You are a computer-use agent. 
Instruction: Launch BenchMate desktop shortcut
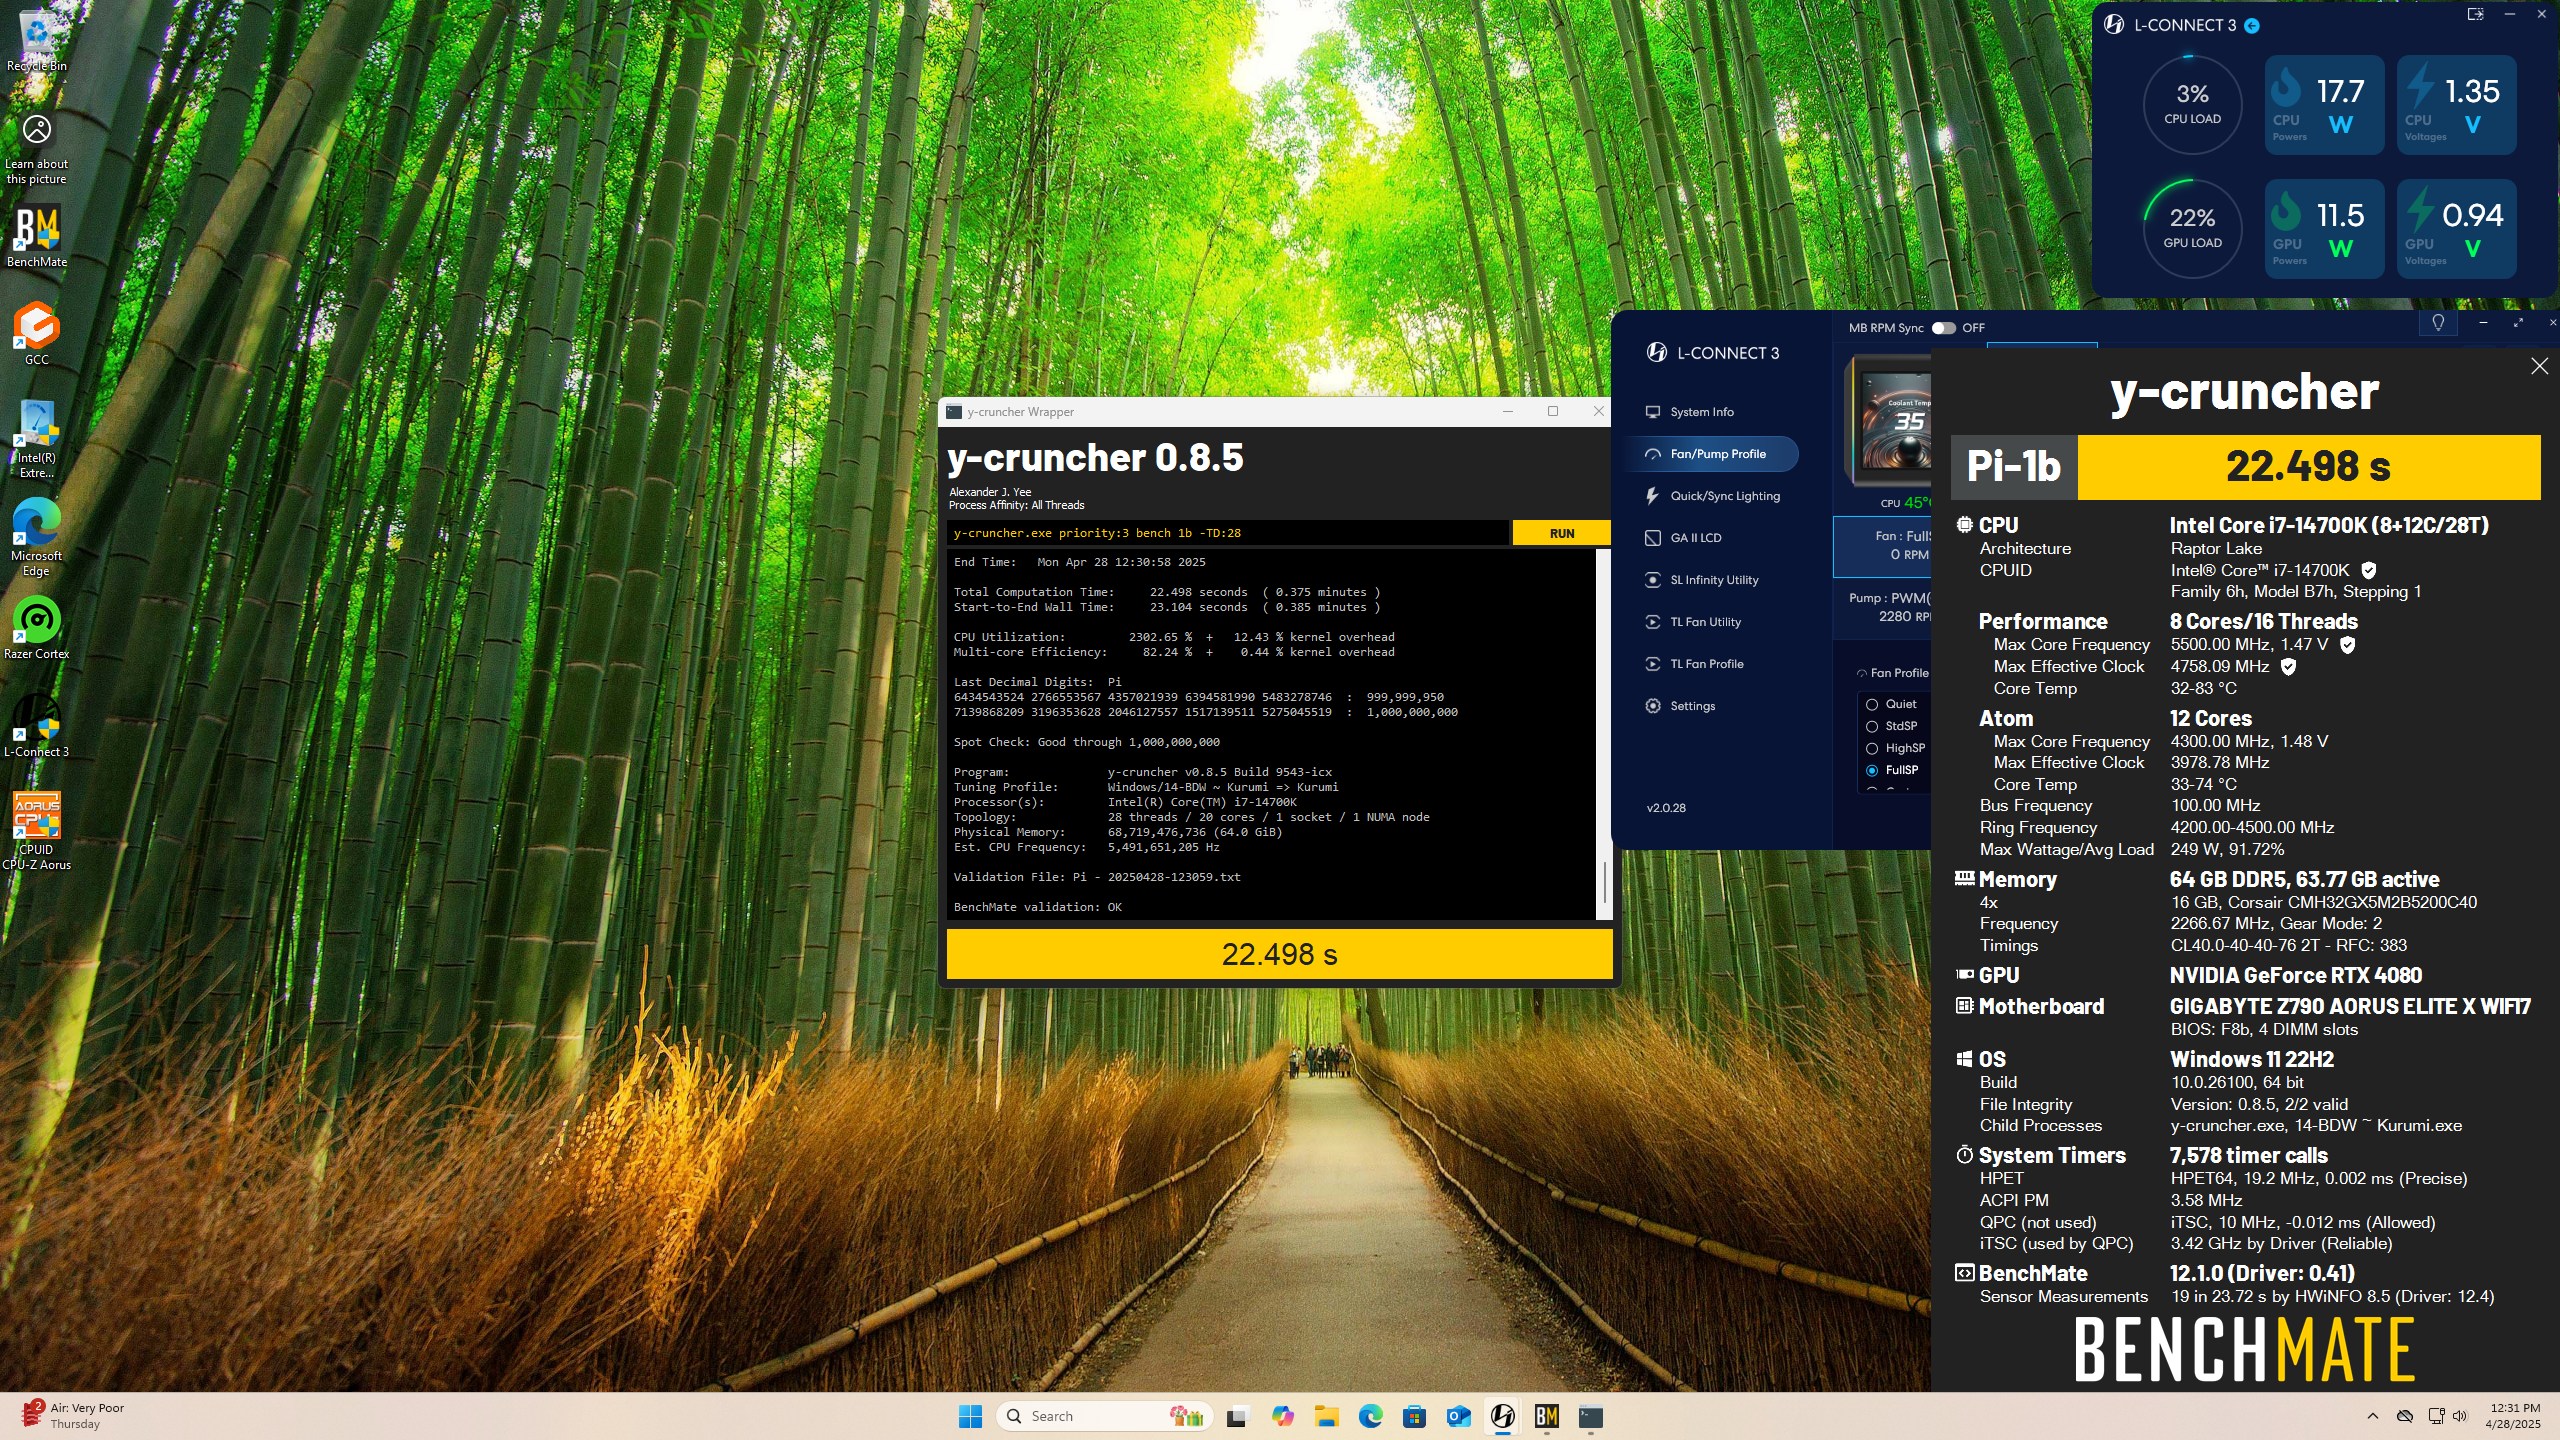37,236
